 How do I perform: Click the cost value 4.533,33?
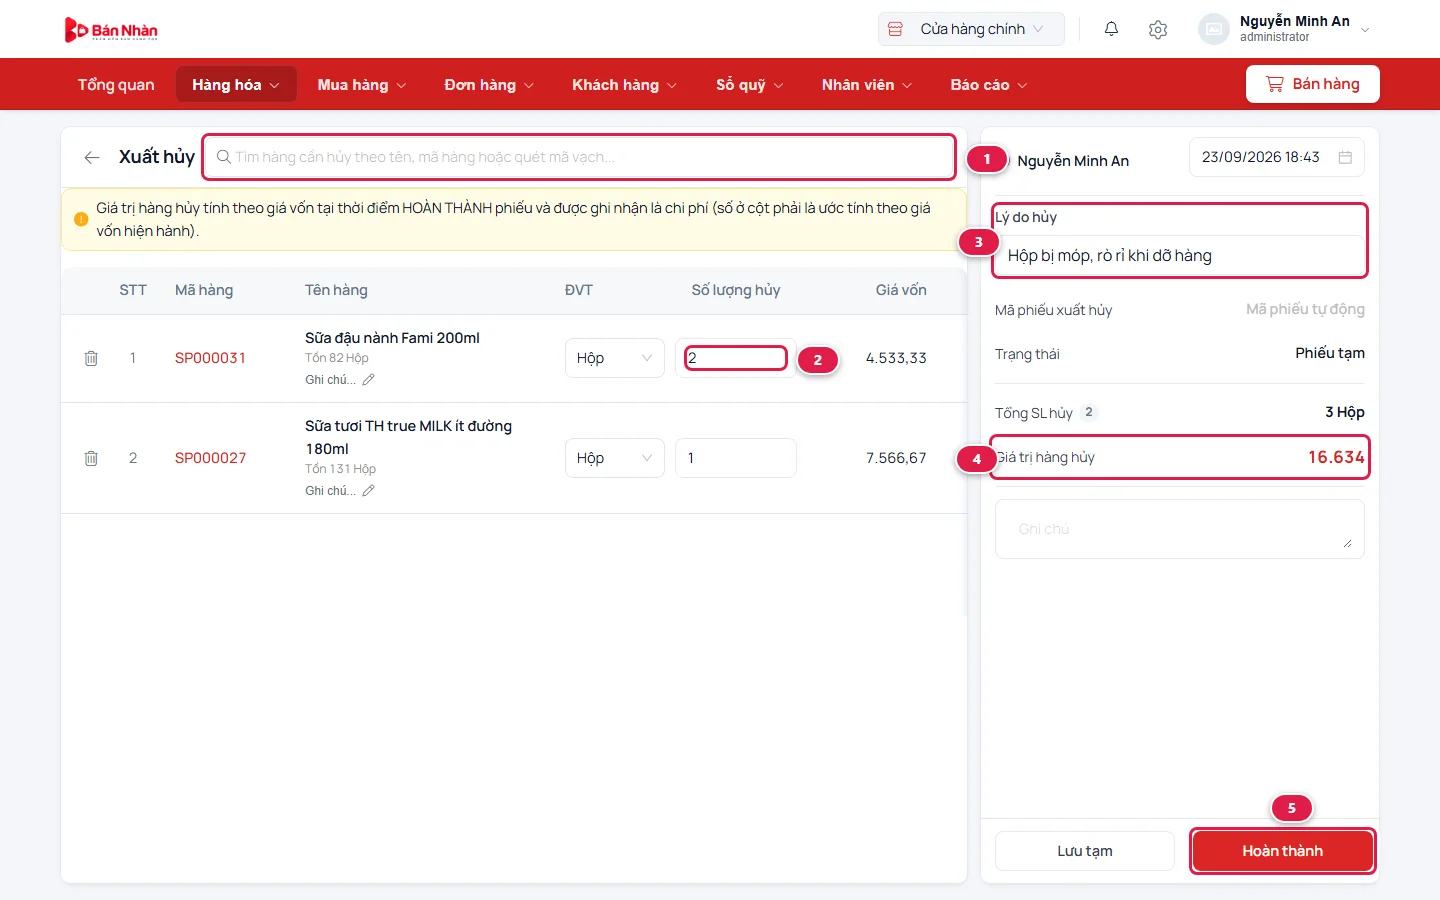pos(896,358)
